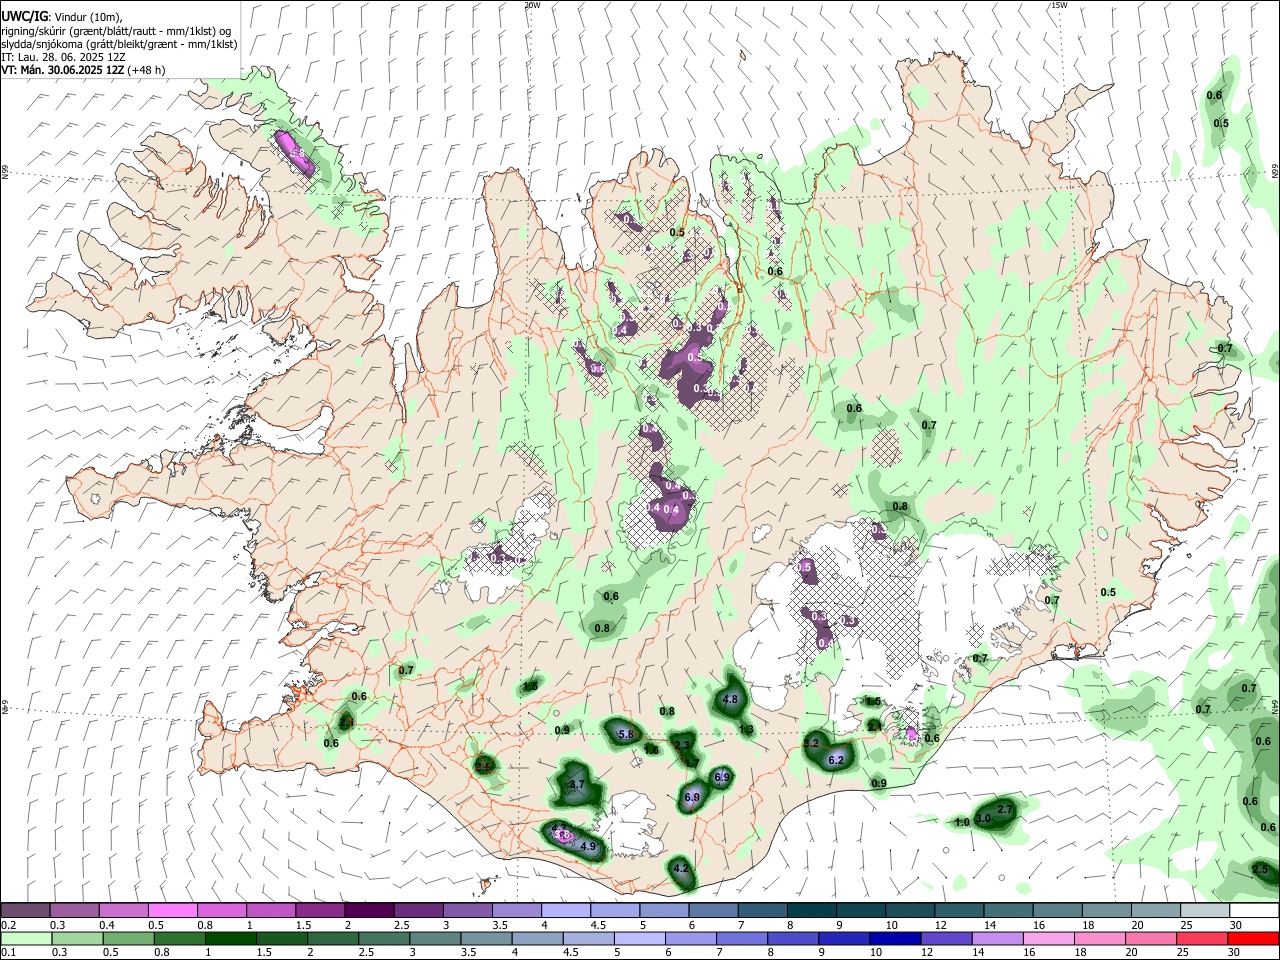Click the hot pink 20 rain swatch
This screenshot has height=960, width=1280.
click(1152, 938)
